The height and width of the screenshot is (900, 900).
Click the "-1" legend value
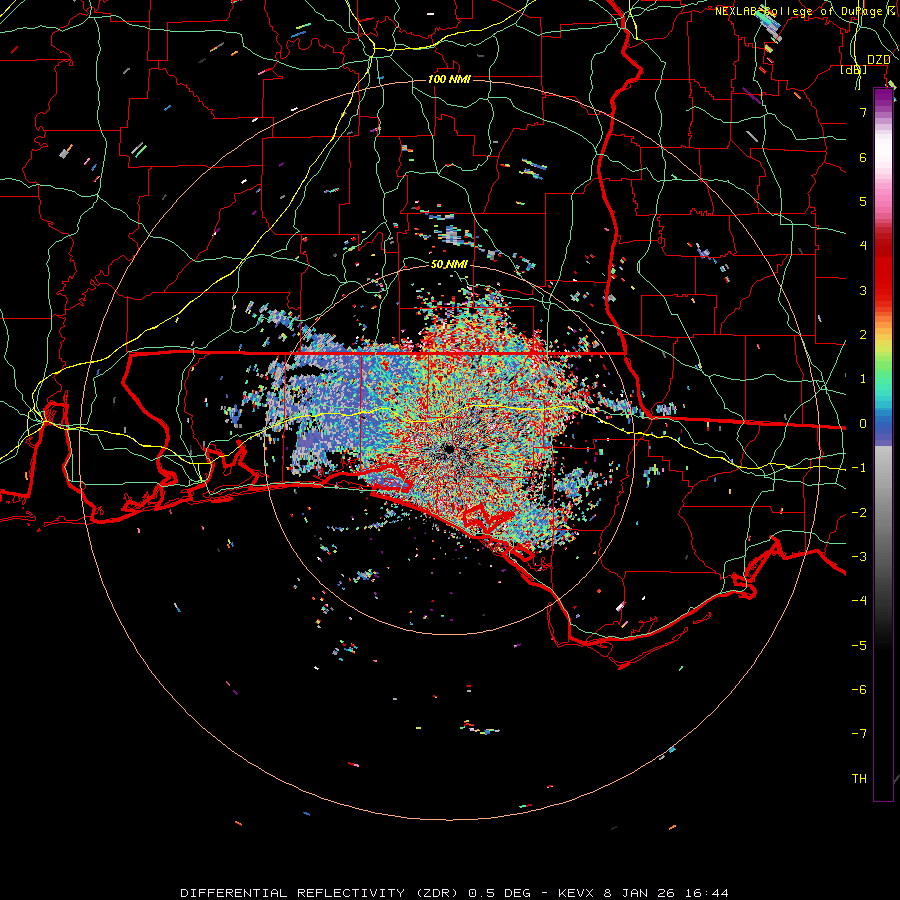[859, 468]
